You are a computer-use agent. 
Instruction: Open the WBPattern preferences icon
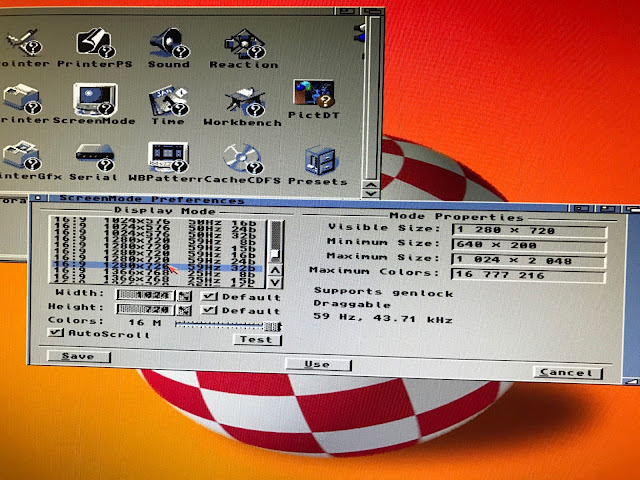169,158
